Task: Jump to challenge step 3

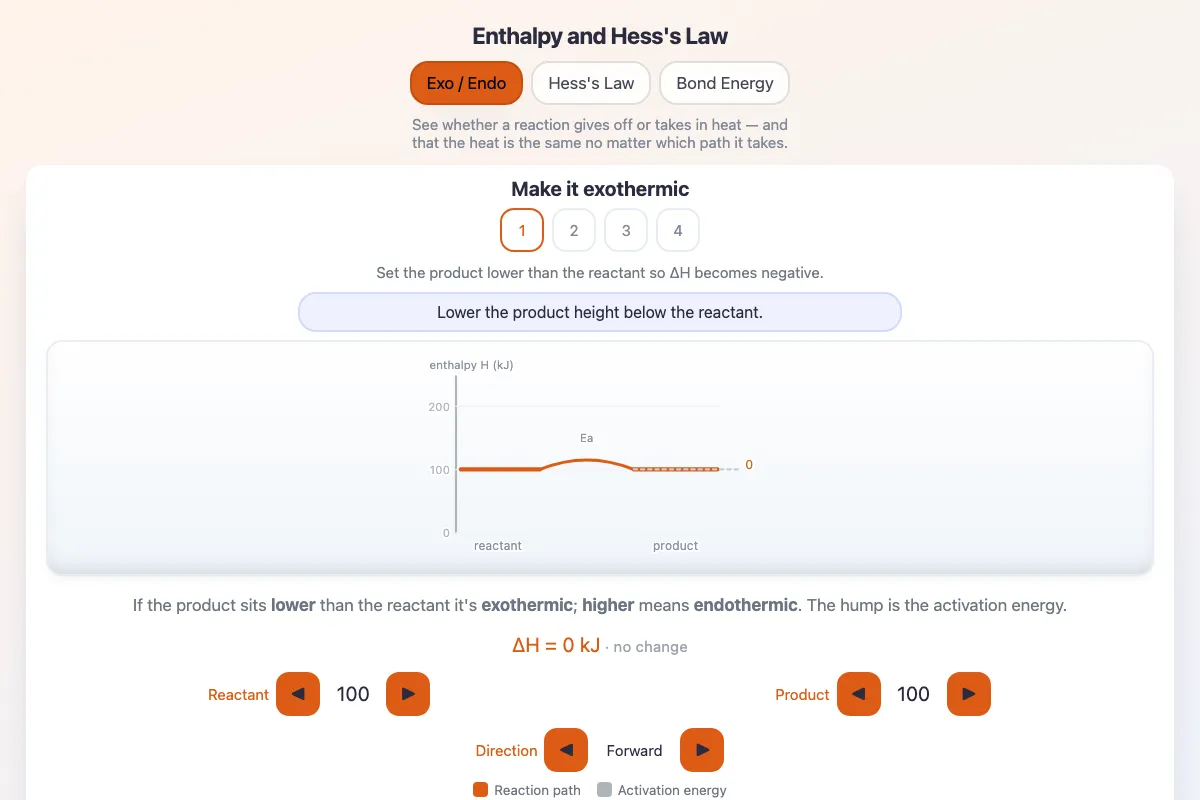Action: tap(626, 230)
